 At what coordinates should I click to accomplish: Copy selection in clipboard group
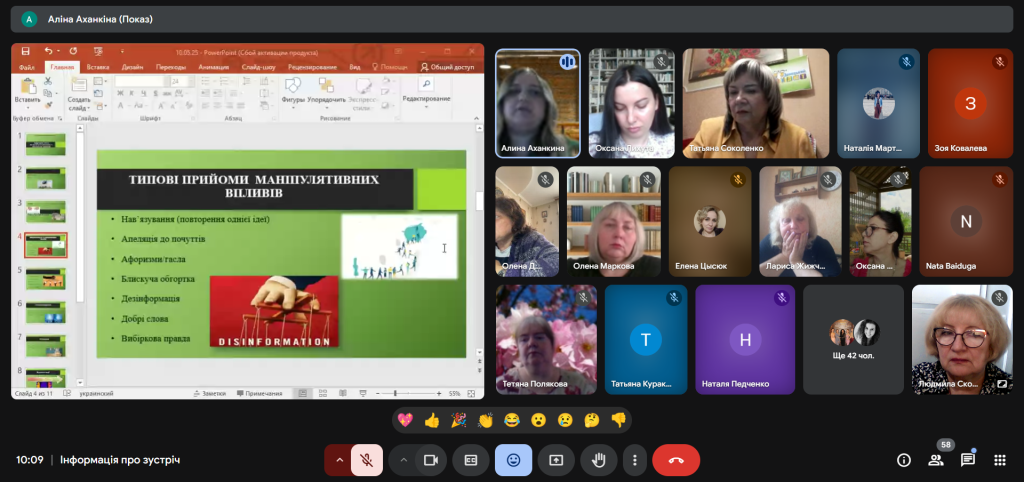point(48,93)
